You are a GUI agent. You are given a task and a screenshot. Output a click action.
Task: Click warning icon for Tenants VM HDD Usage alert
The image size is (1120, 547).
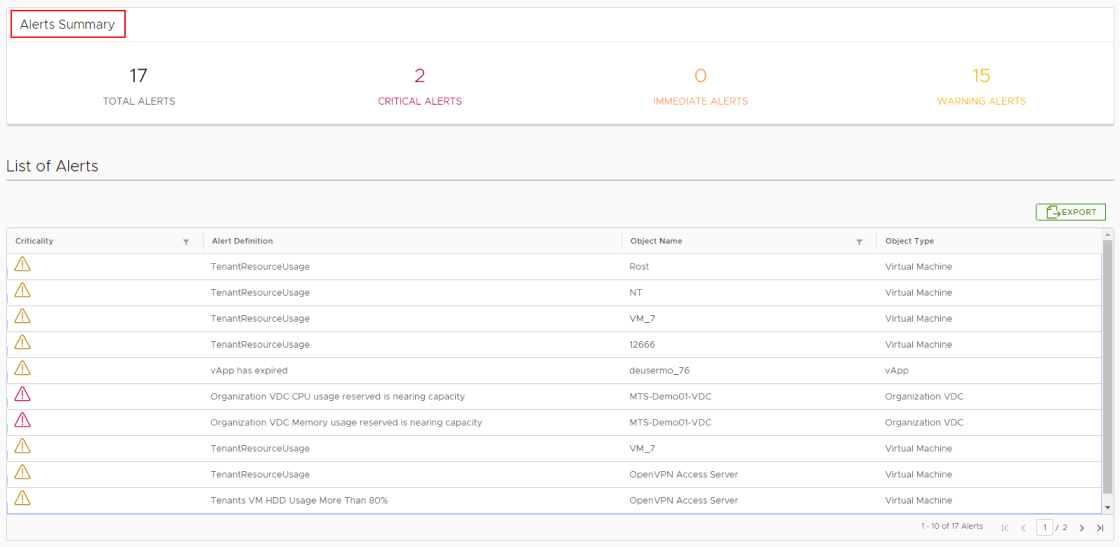pyautogui.click(x=22, y=499)
